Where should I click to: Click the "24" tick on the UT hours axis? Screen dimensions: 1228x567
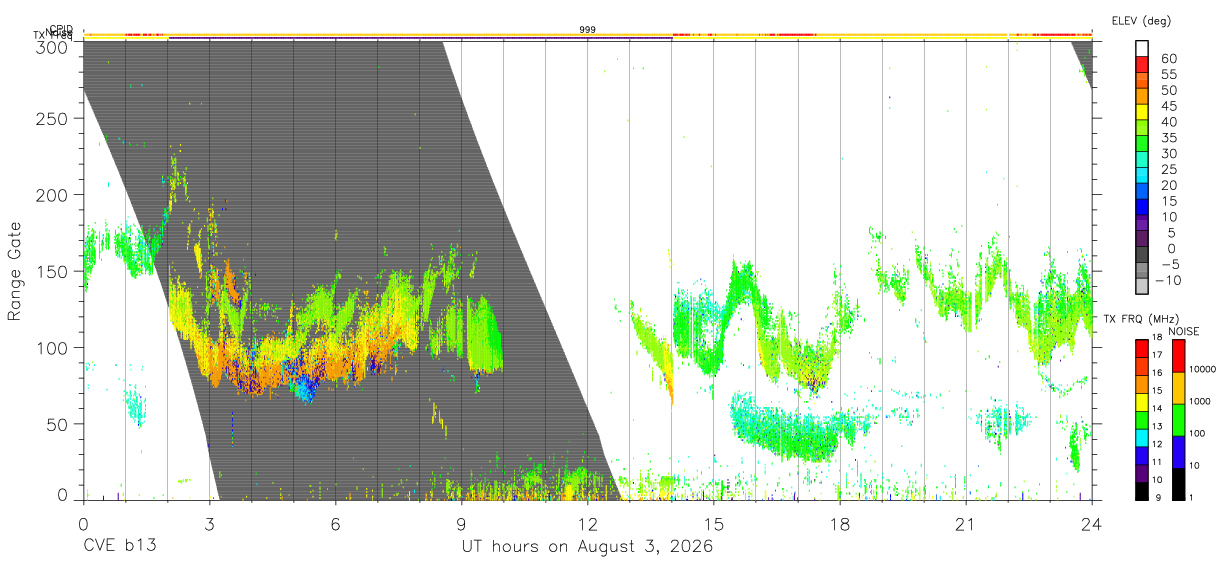click(x=1091, y=524)
